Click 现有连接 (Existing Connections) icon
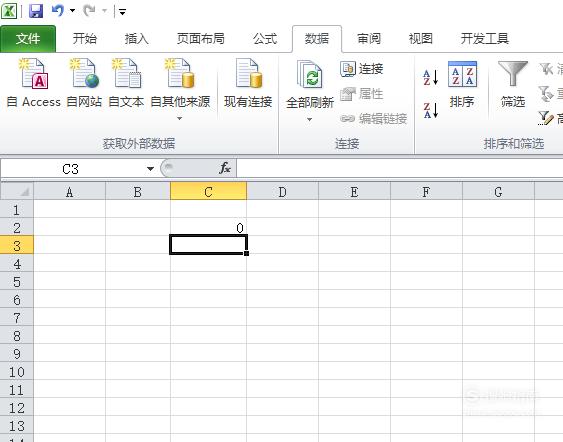Screen dimensions: 563x442 248,83
